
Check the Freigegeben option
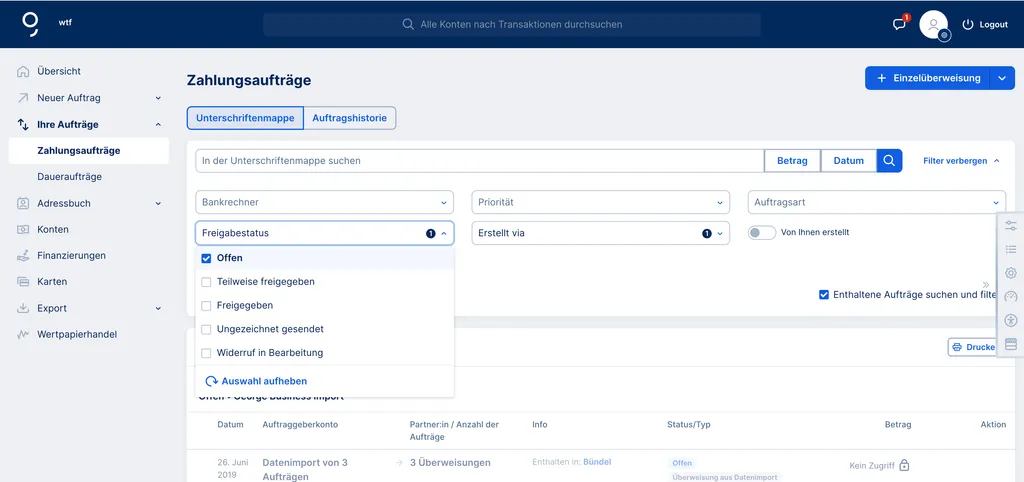[206, 305]
